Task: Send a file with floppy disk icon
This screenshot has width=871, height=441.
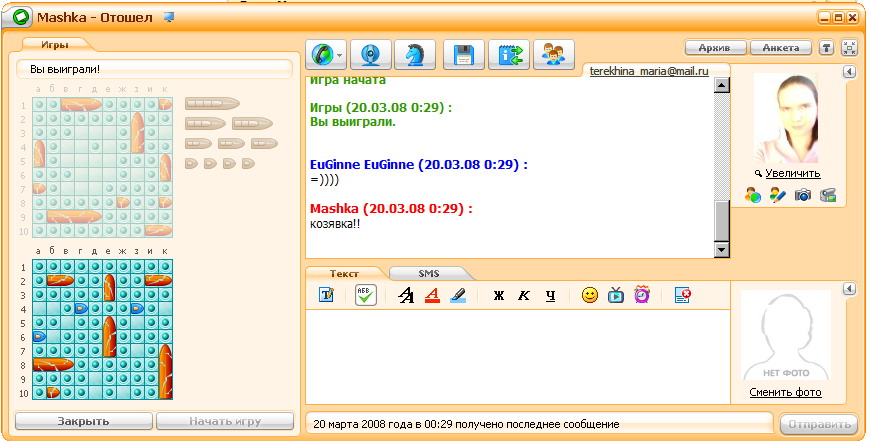Action: click(x=464, y=54)
